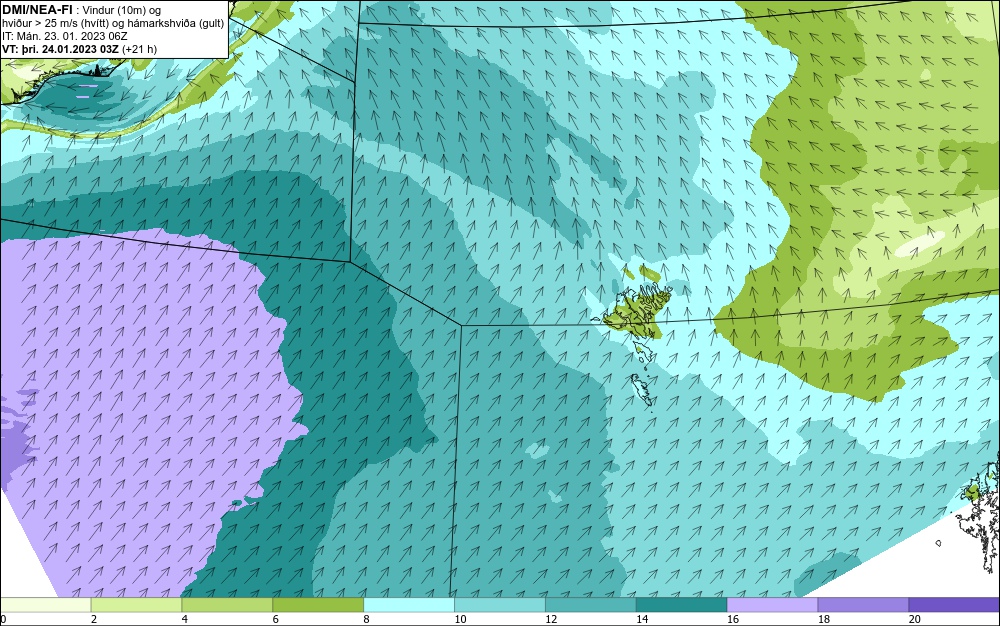
Task: Click legend scale label "16"
Action: 733,619
